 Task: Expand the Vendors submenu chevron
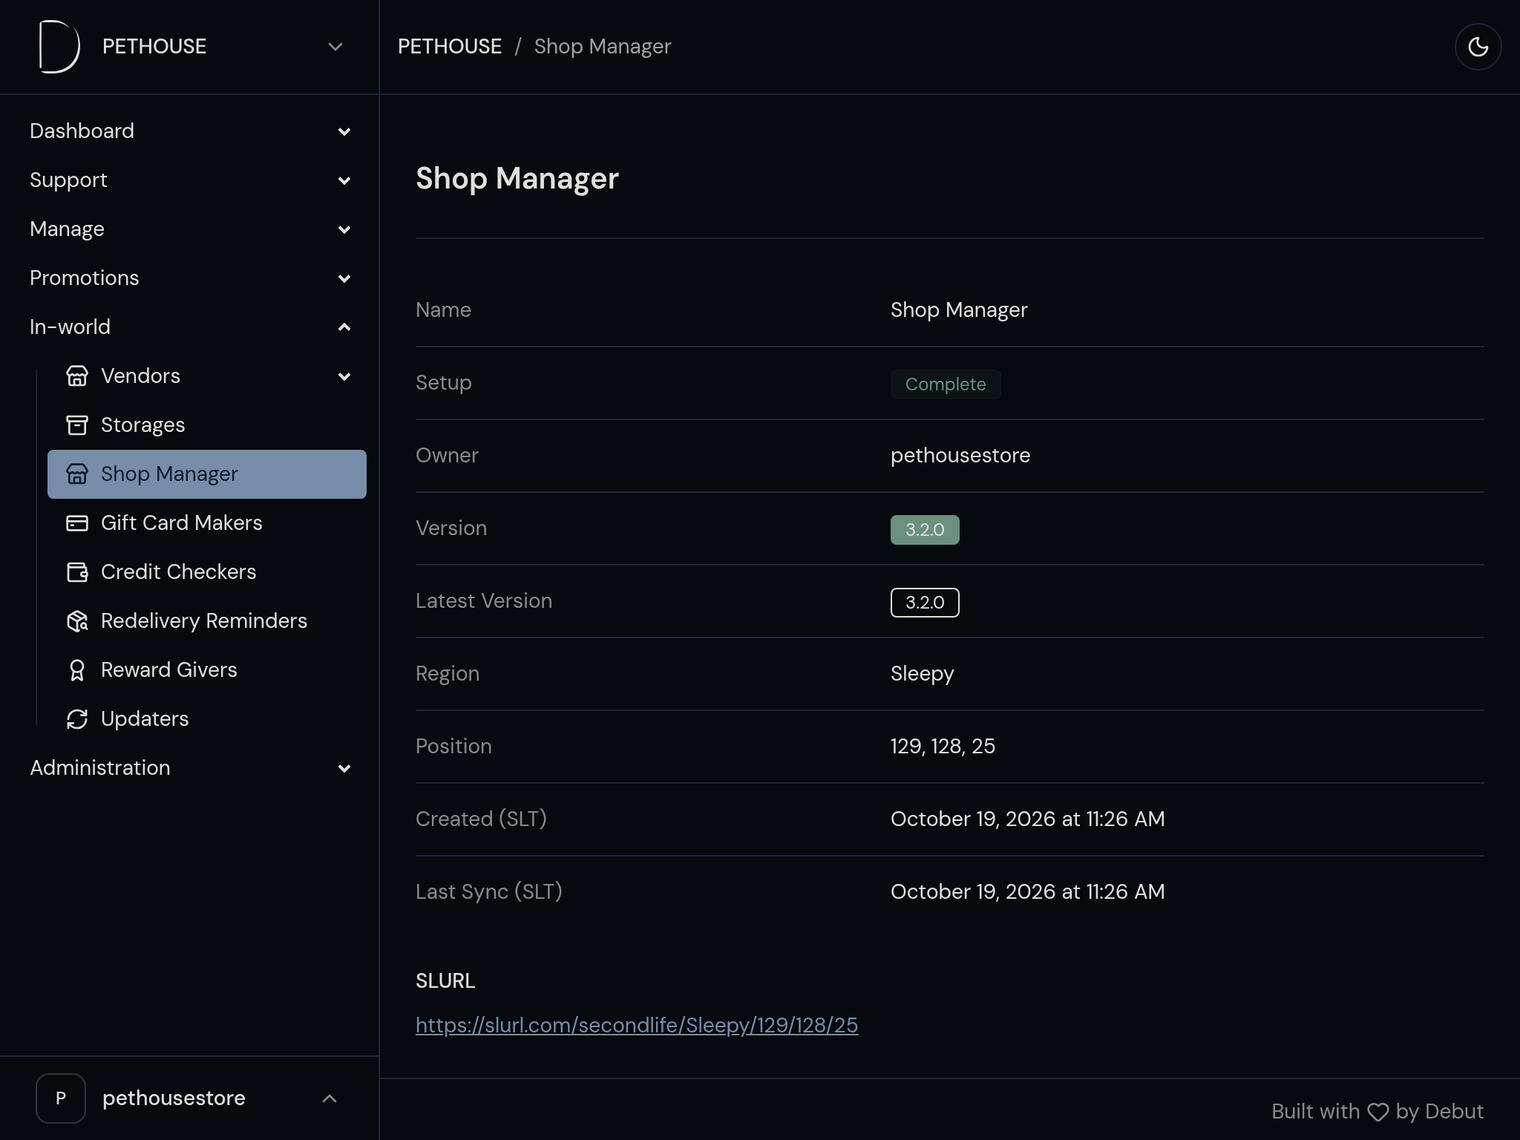click(x=344, y=376)
